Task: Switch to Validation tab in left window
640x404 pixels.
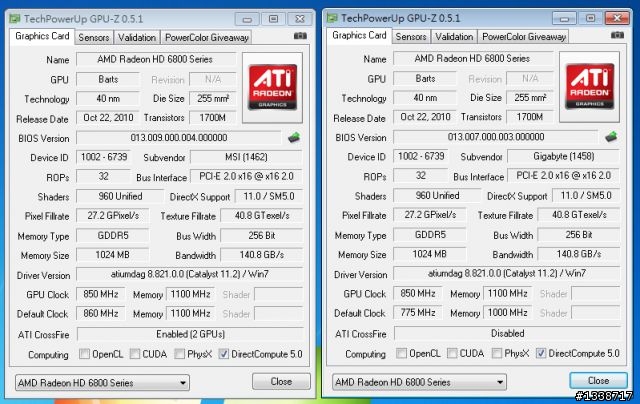Action: coord(137,38)
